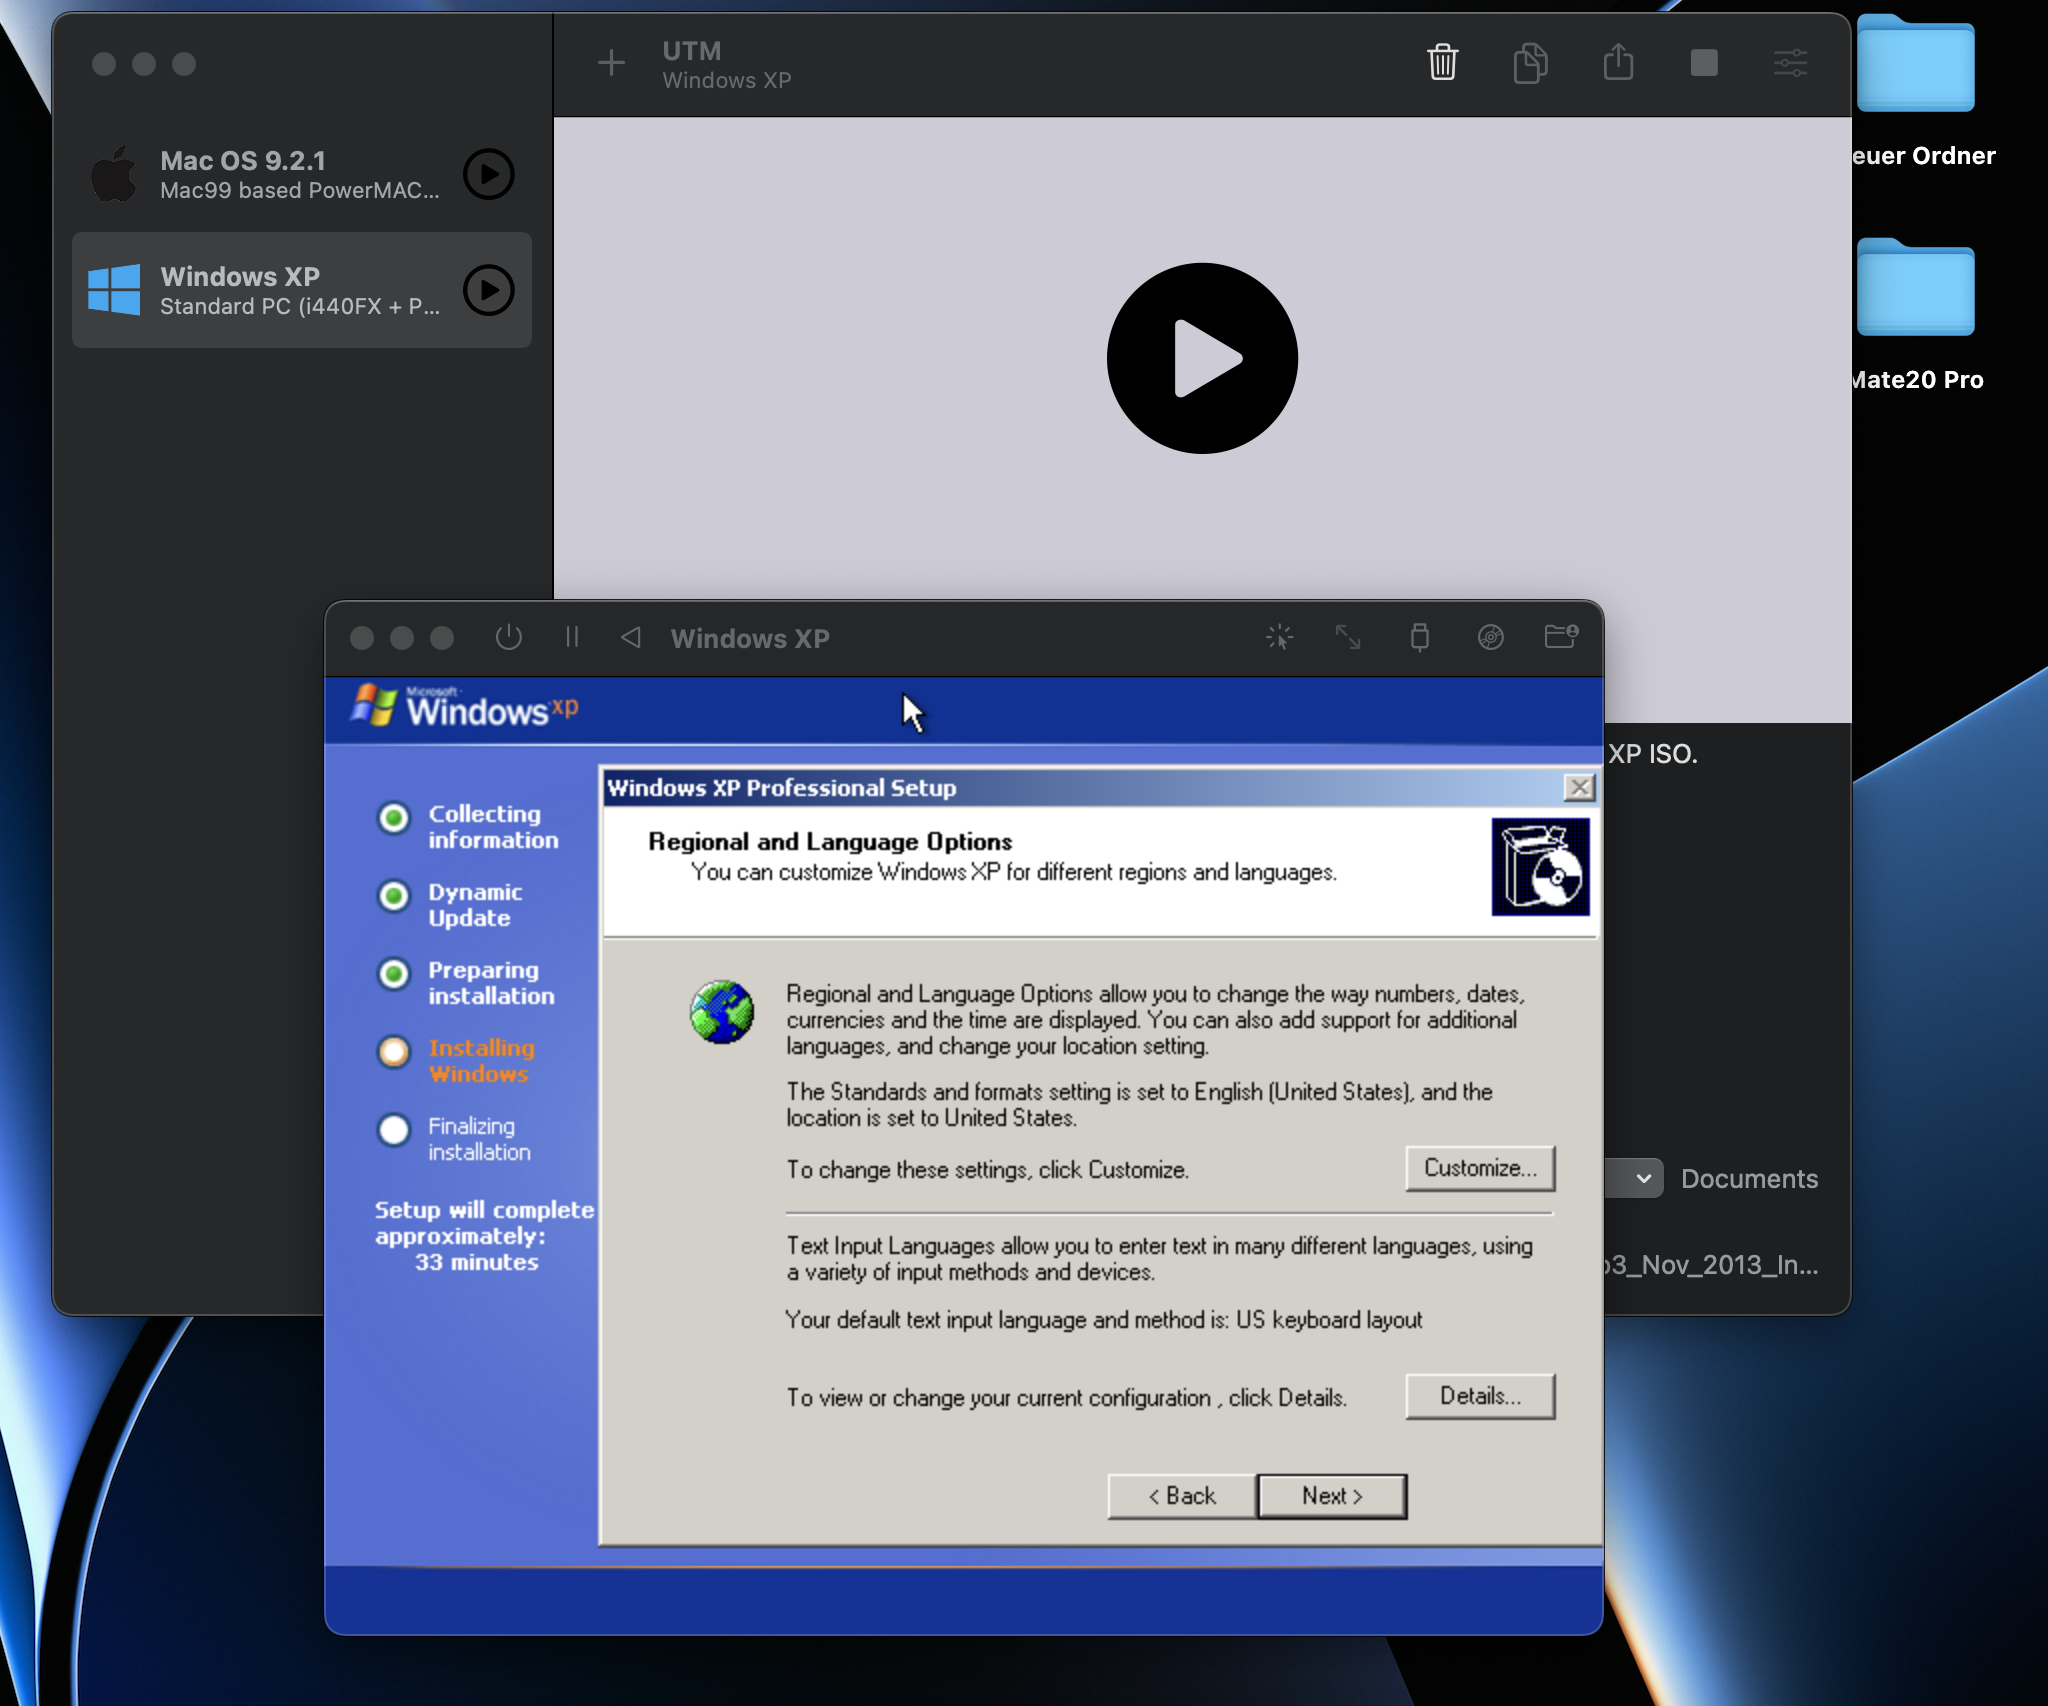
Task: Open the CD drive image menu
Action: [x=1490, y=637]
